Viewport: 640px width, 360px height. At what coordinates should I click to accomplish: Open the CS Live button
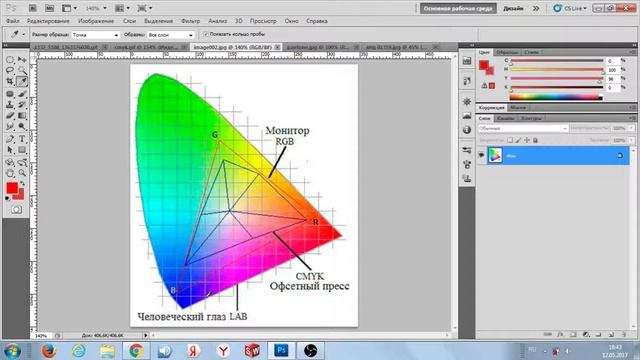[570, 8]
